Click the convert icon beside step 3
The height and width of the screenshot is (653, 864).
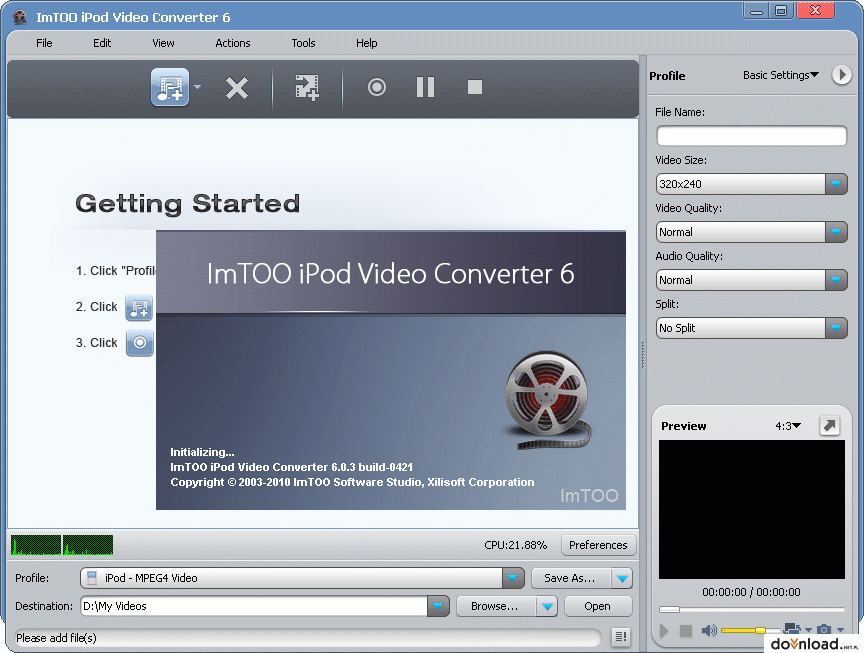[x=140, y=343]
